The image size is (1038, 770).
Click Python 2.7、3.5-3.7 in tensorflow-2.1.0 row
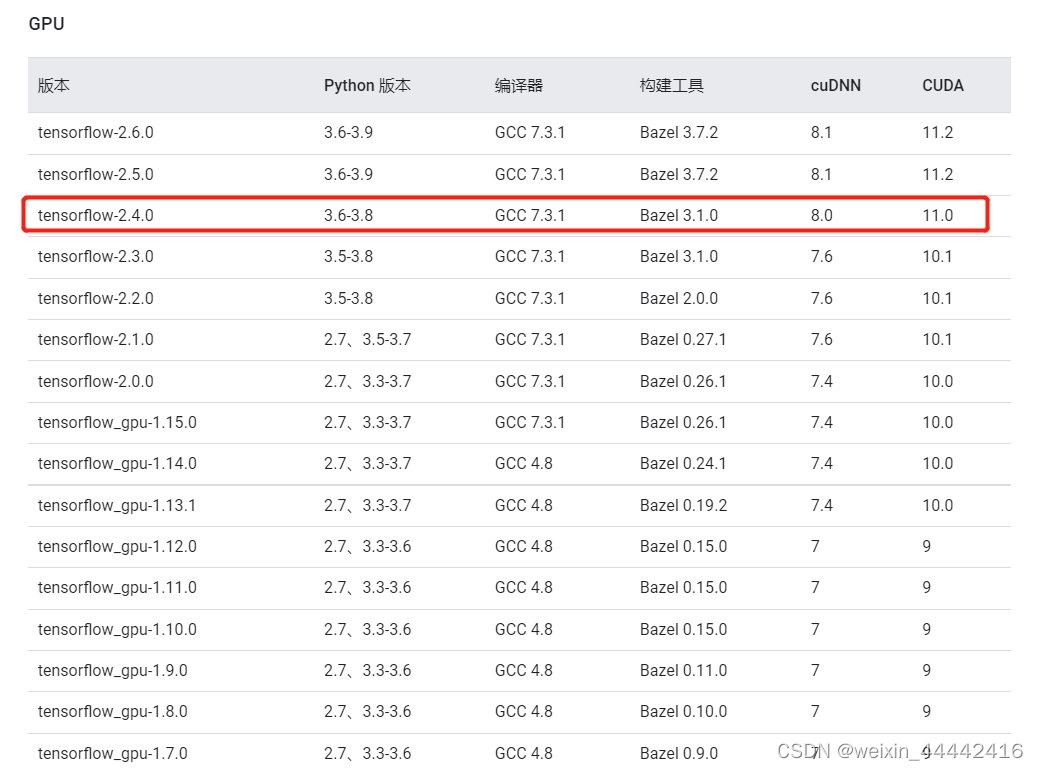[x=367, y=340]
